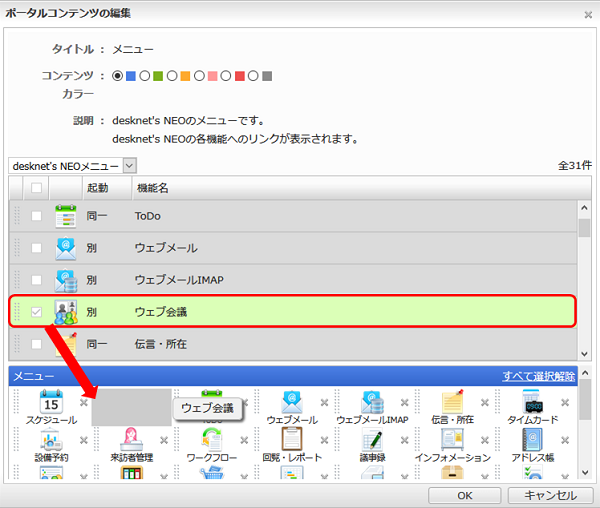Click the アドレス帳 icon
The width and height of the screenshot is (600, 508).
point(532,439)
